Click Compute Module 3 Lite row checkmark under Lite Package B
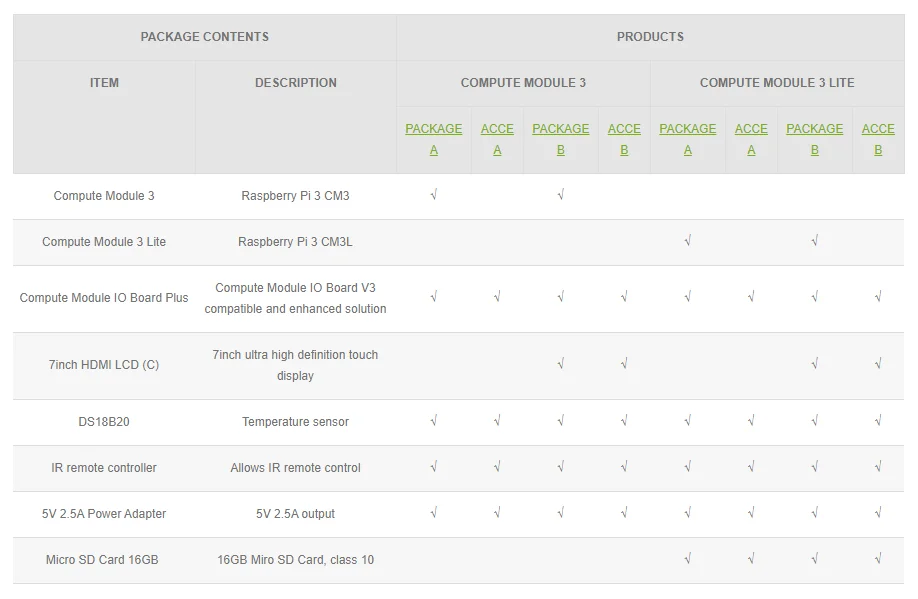The height and width of the screenshot is (599, 918). [x=814, y=241]
